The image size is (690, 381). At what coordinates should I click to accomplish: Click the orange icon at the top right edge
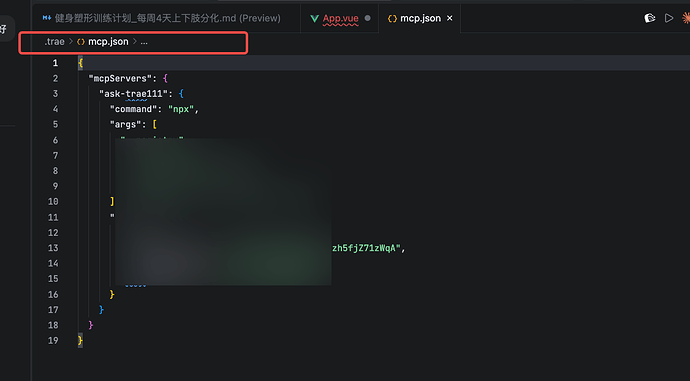[686, 18]
